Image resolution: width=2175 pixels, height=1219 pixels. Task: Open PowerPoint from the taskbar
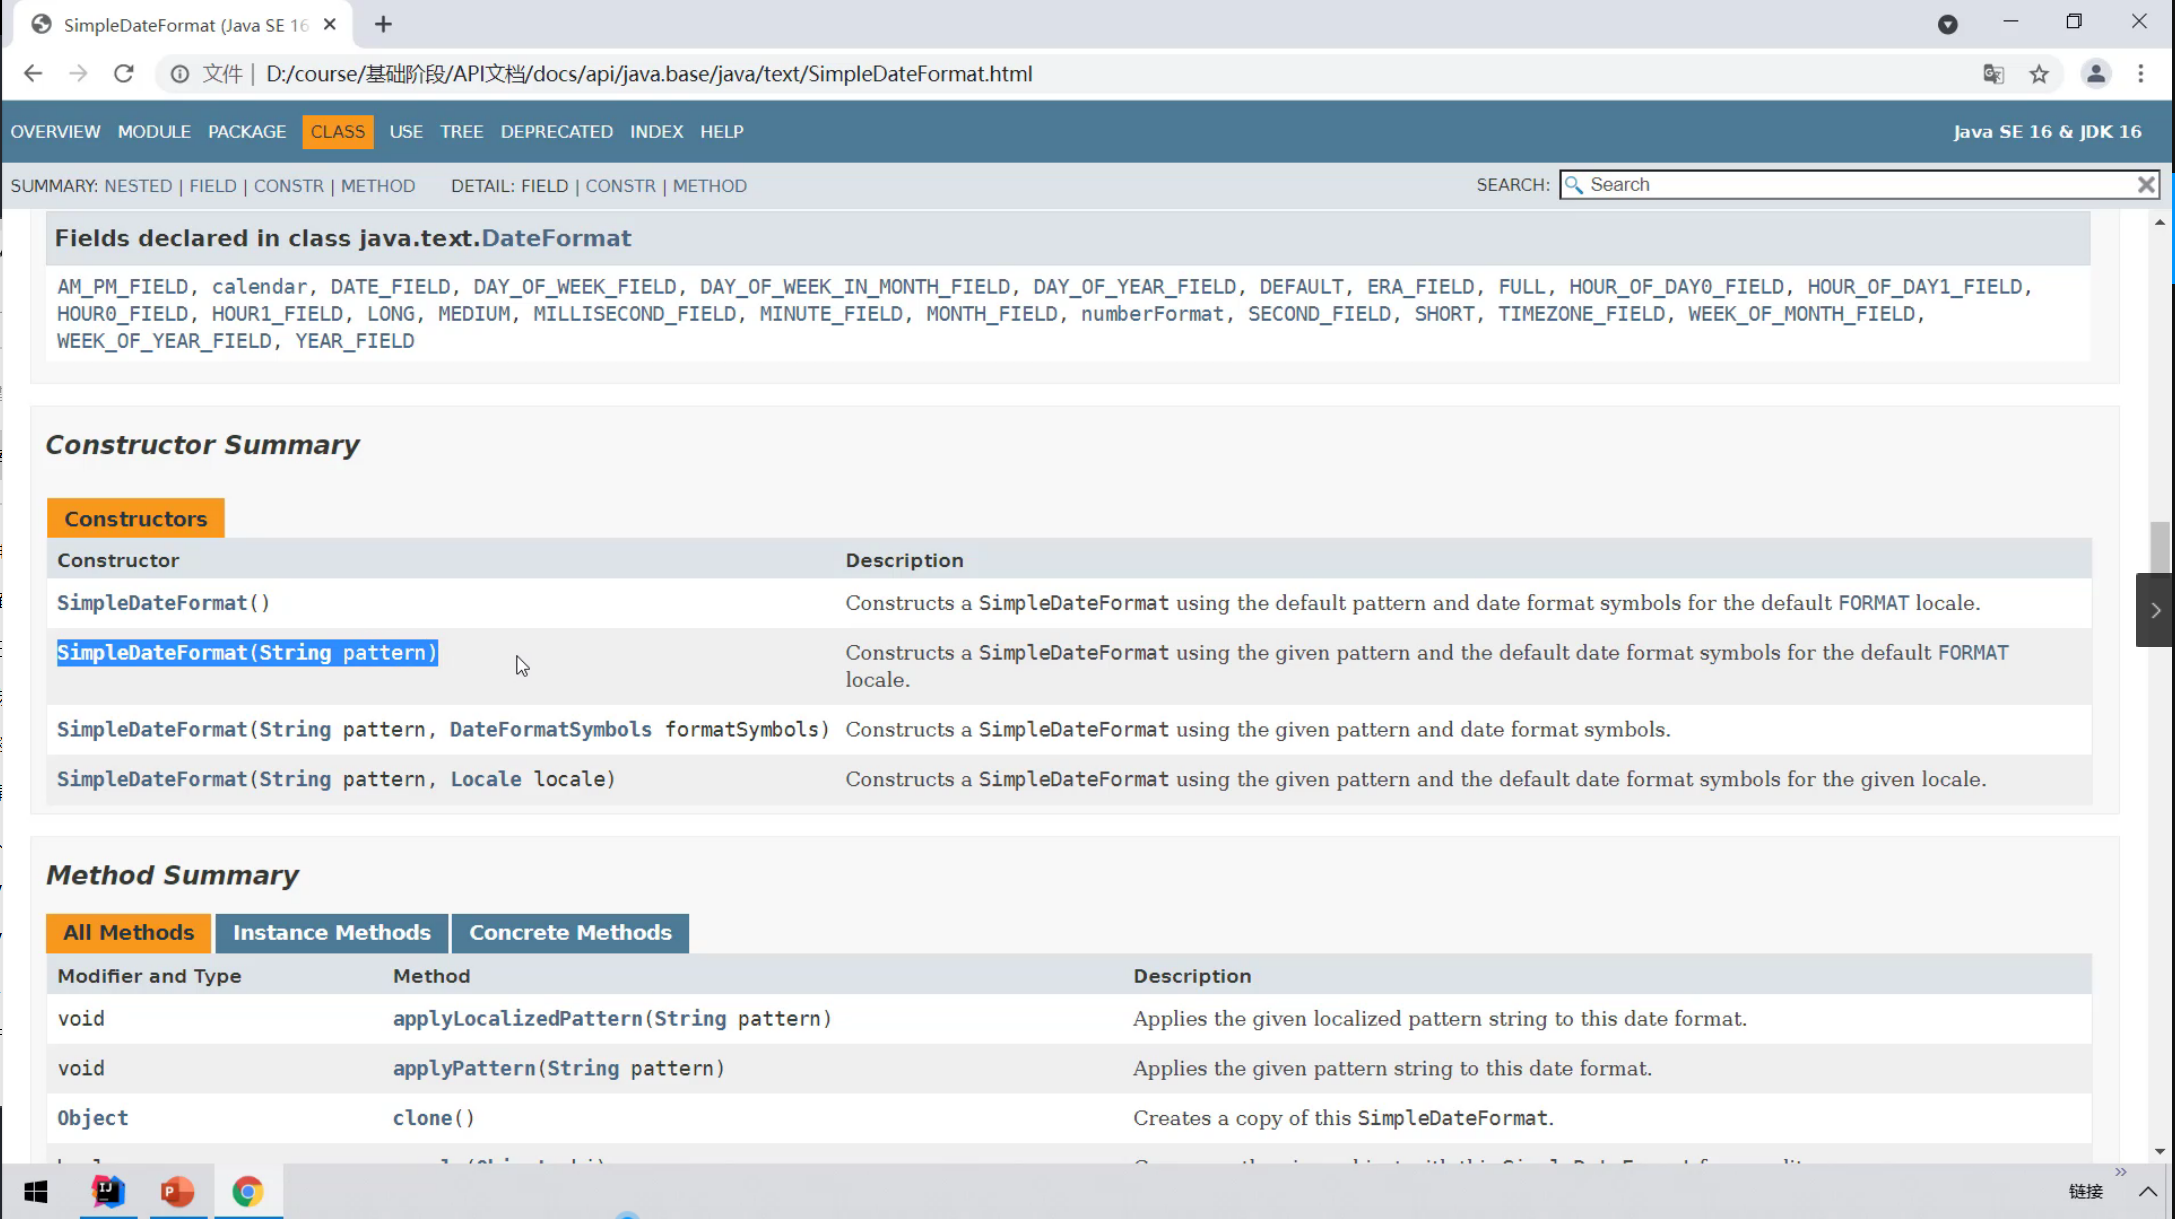click(x=177, y=1191)
